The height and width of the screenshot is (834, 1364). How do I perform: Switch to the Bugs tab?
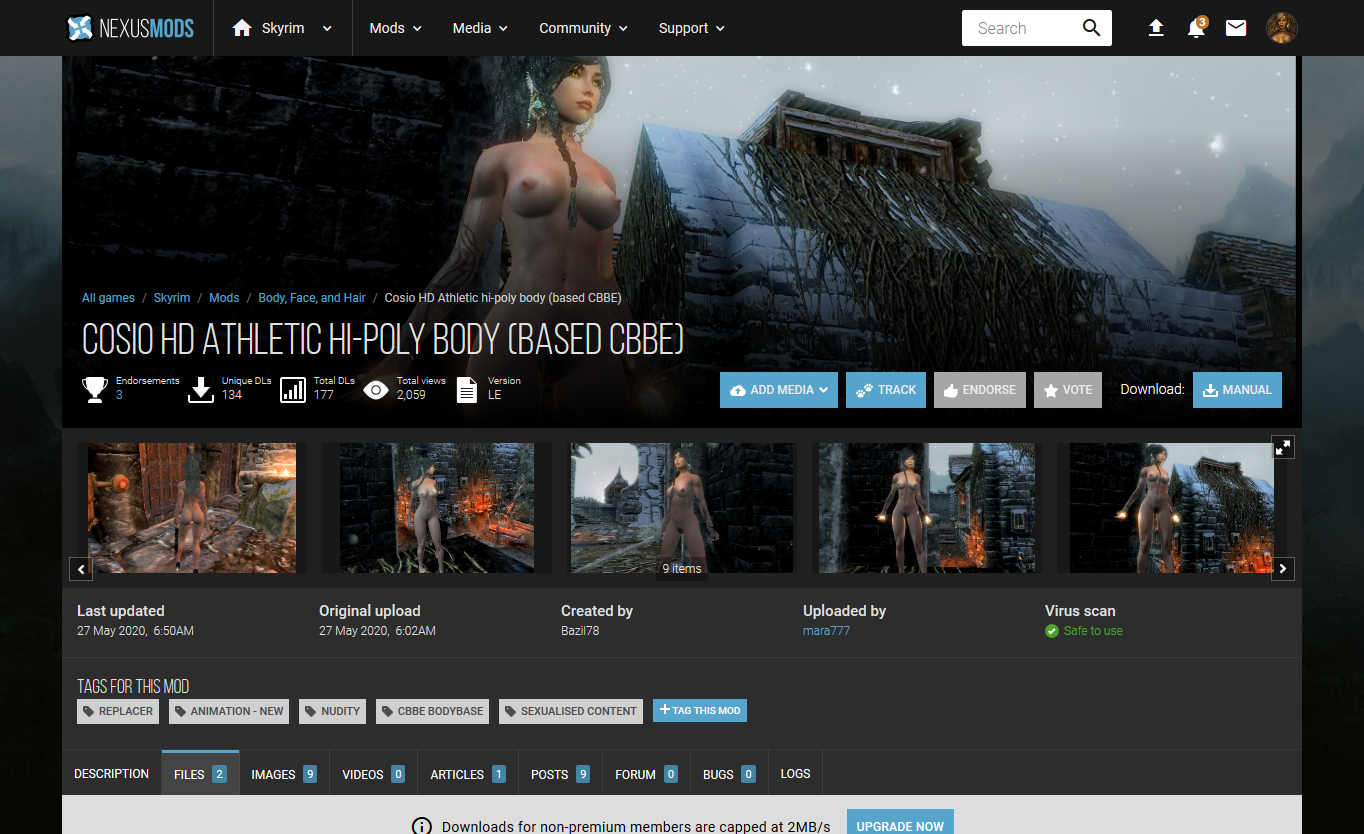point(729,774)
